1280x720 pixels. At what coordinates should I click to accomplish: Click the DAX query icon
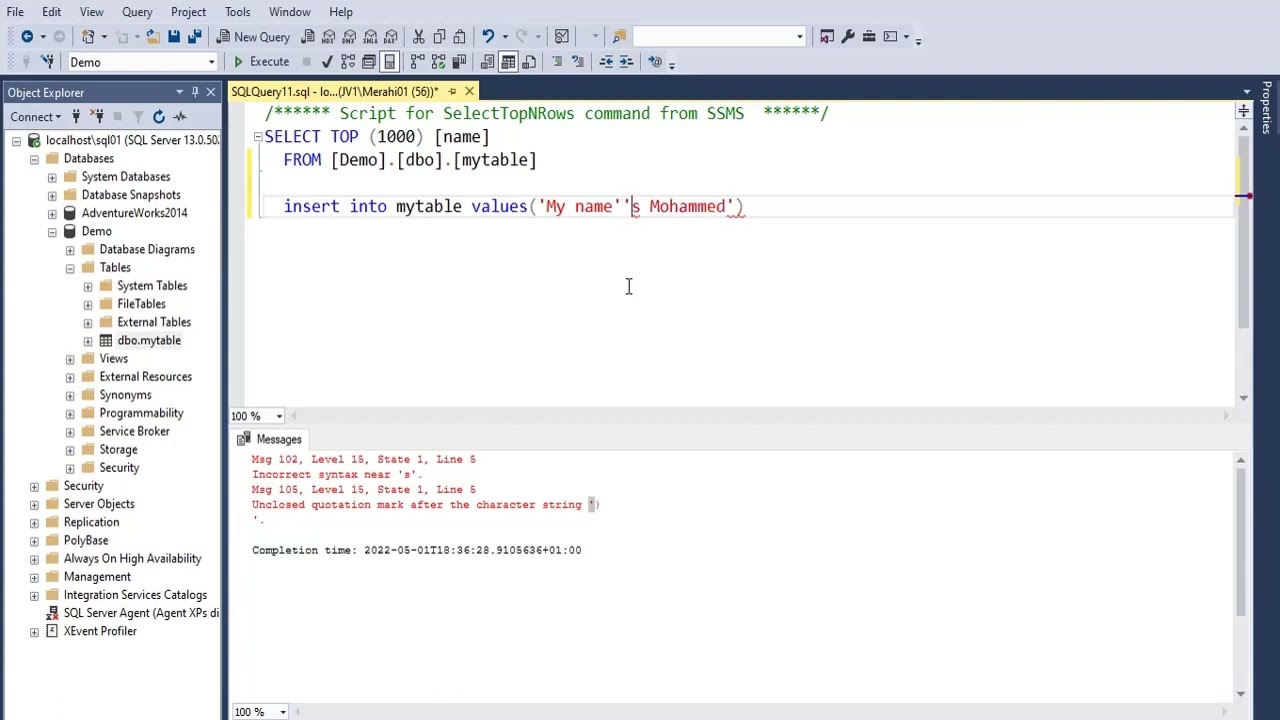[x=390, y=37]
